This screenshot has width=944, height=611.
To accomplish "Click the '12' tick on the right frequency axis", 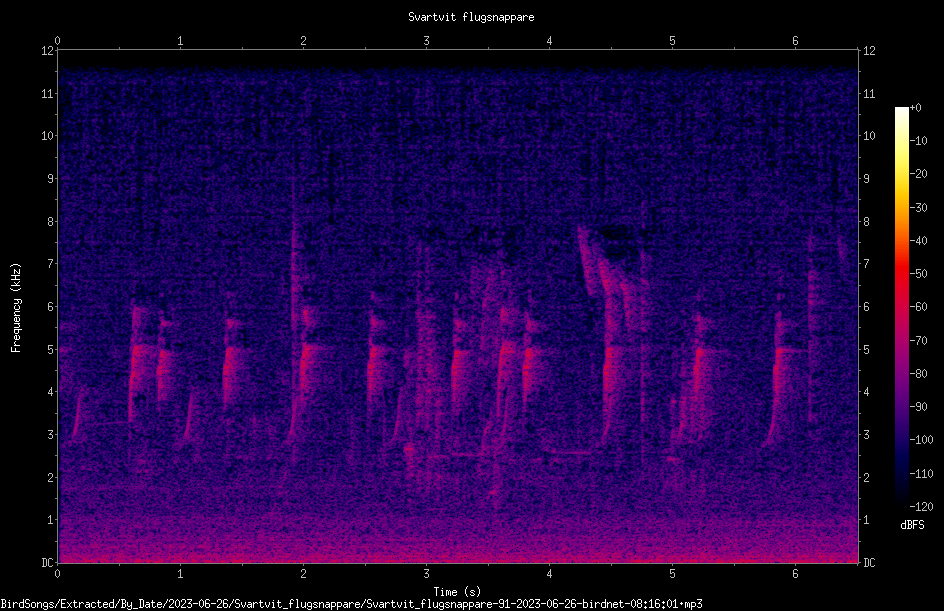I will (869, 51).
